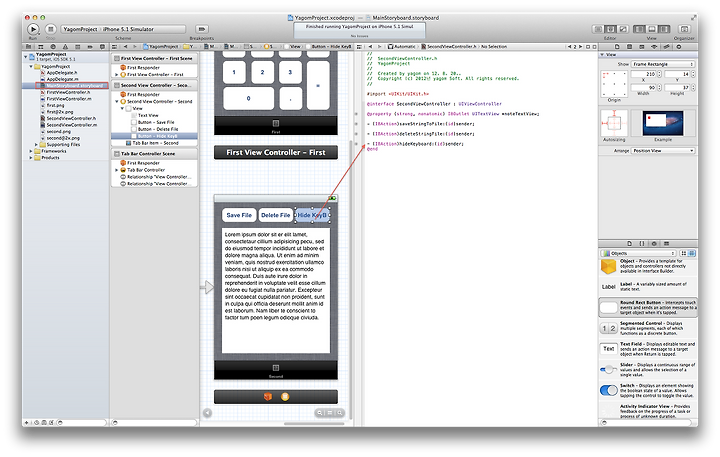720x457 pixels.
Task: Click the Run button in the toolbar
Action: 33,29
